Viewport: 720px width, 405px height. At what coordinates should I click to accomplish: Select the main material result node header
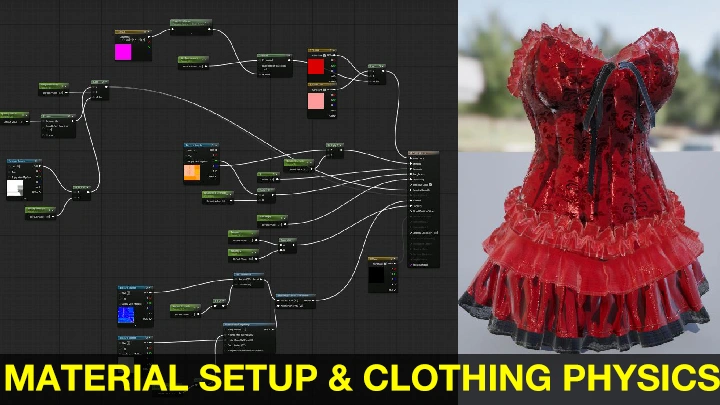[x=423, y=153]
